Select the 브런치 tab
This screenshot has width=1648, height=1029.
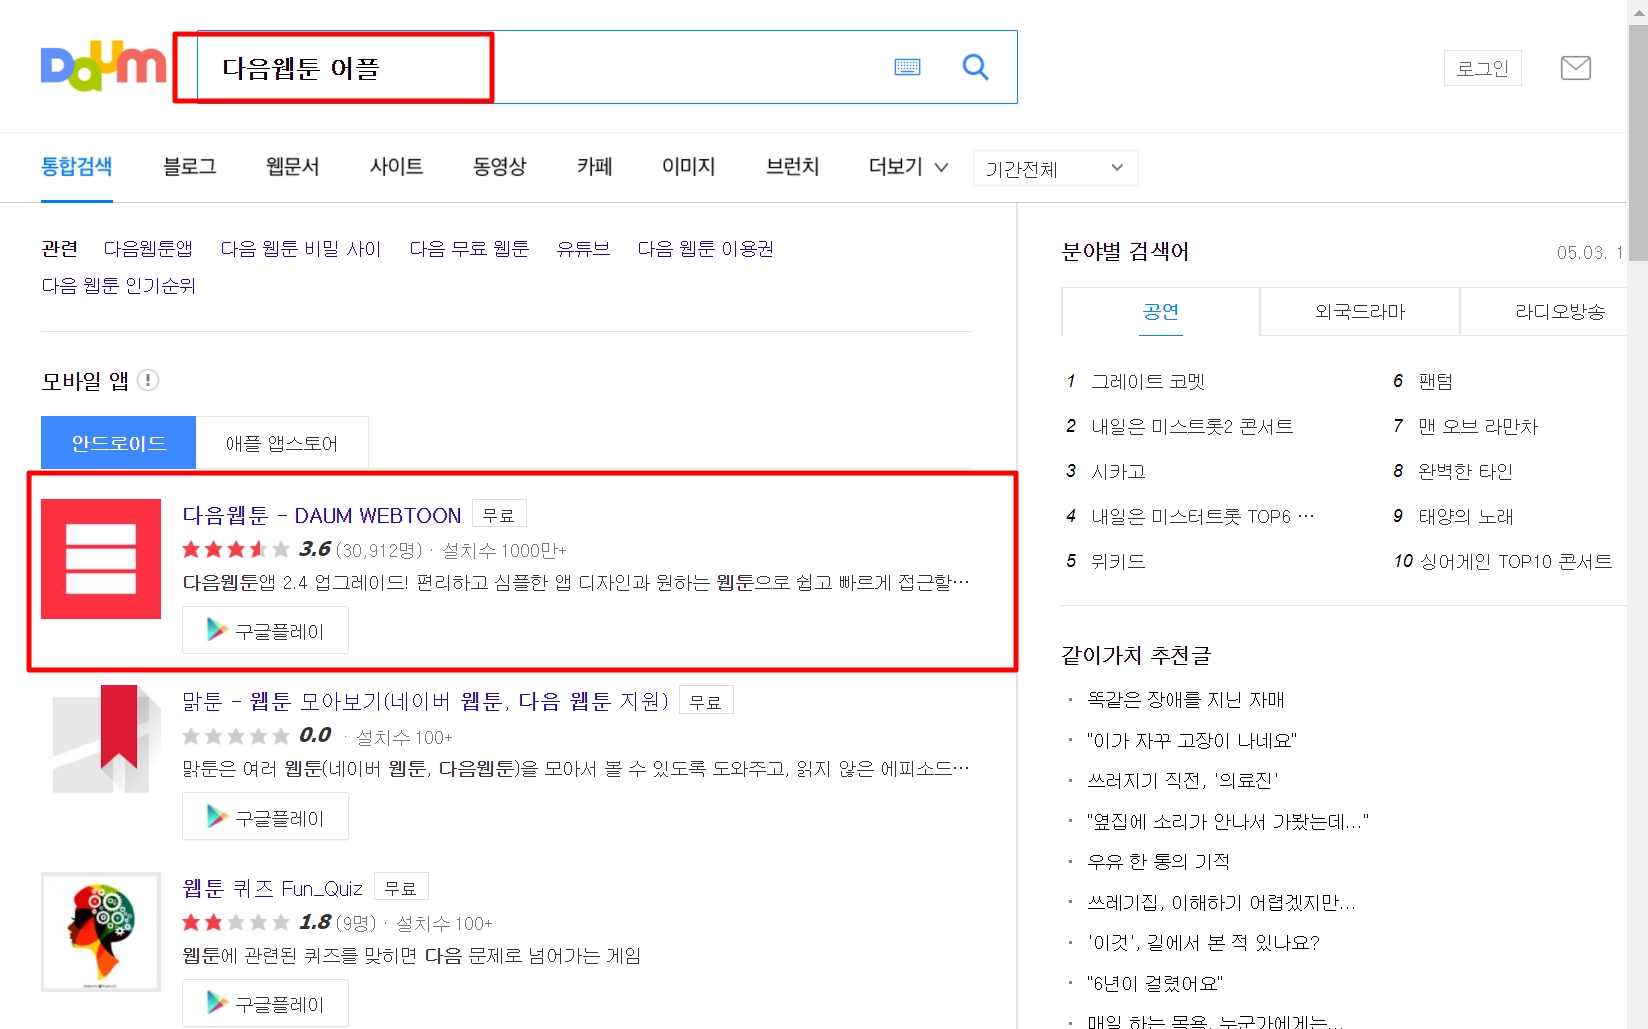click(793, 166)
